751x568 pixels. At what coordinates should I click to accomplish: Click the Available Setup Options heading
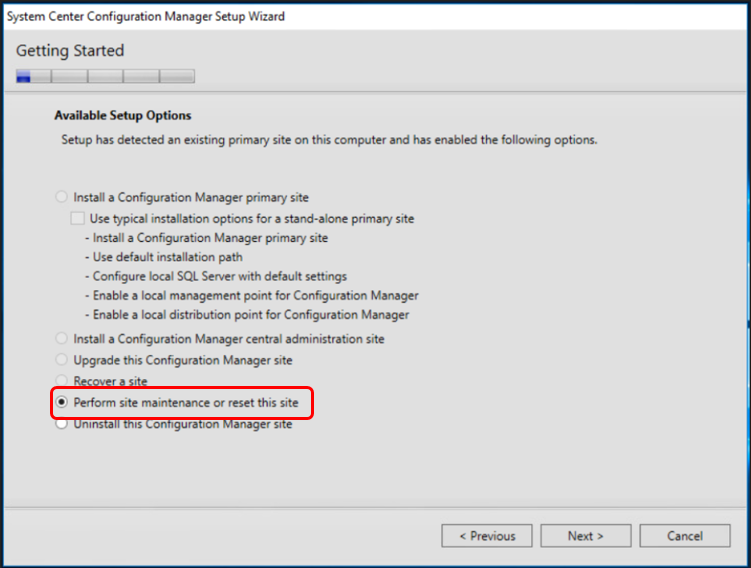[123, 115]
